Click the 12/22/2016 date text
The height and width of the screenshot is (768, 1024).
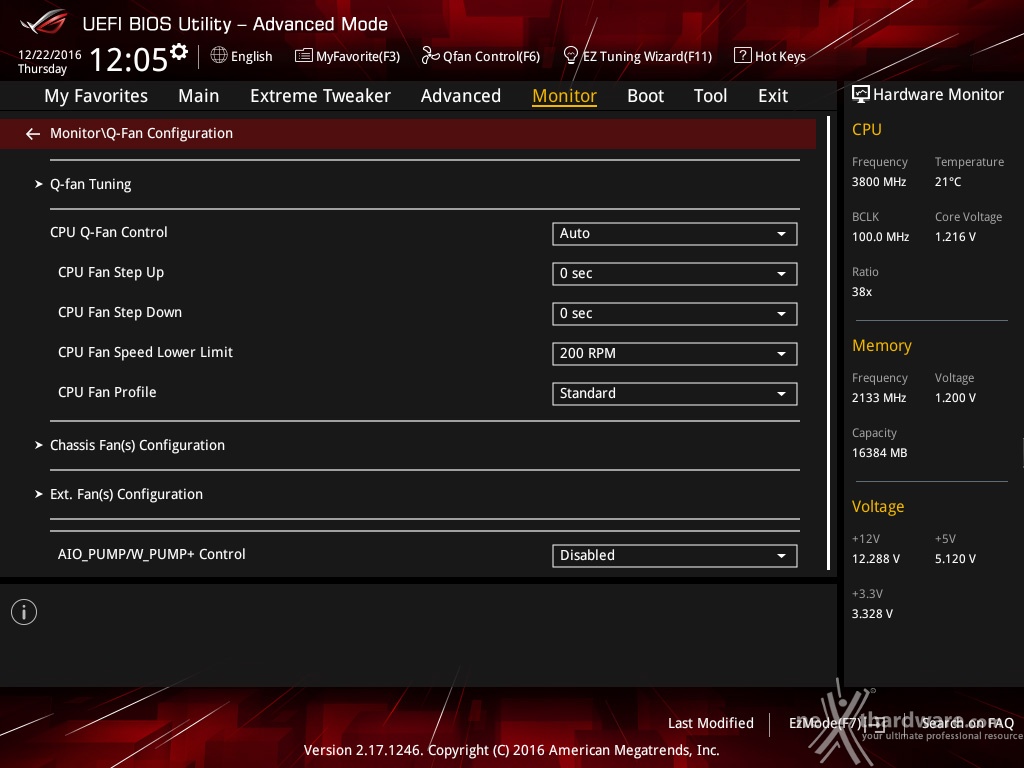(x=50, y=55)
